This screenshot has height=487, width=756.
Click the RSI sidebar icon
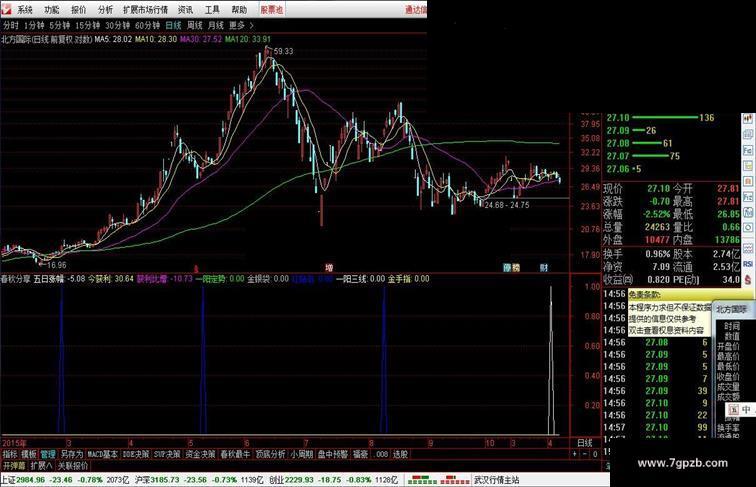click(x=748, y=264)
